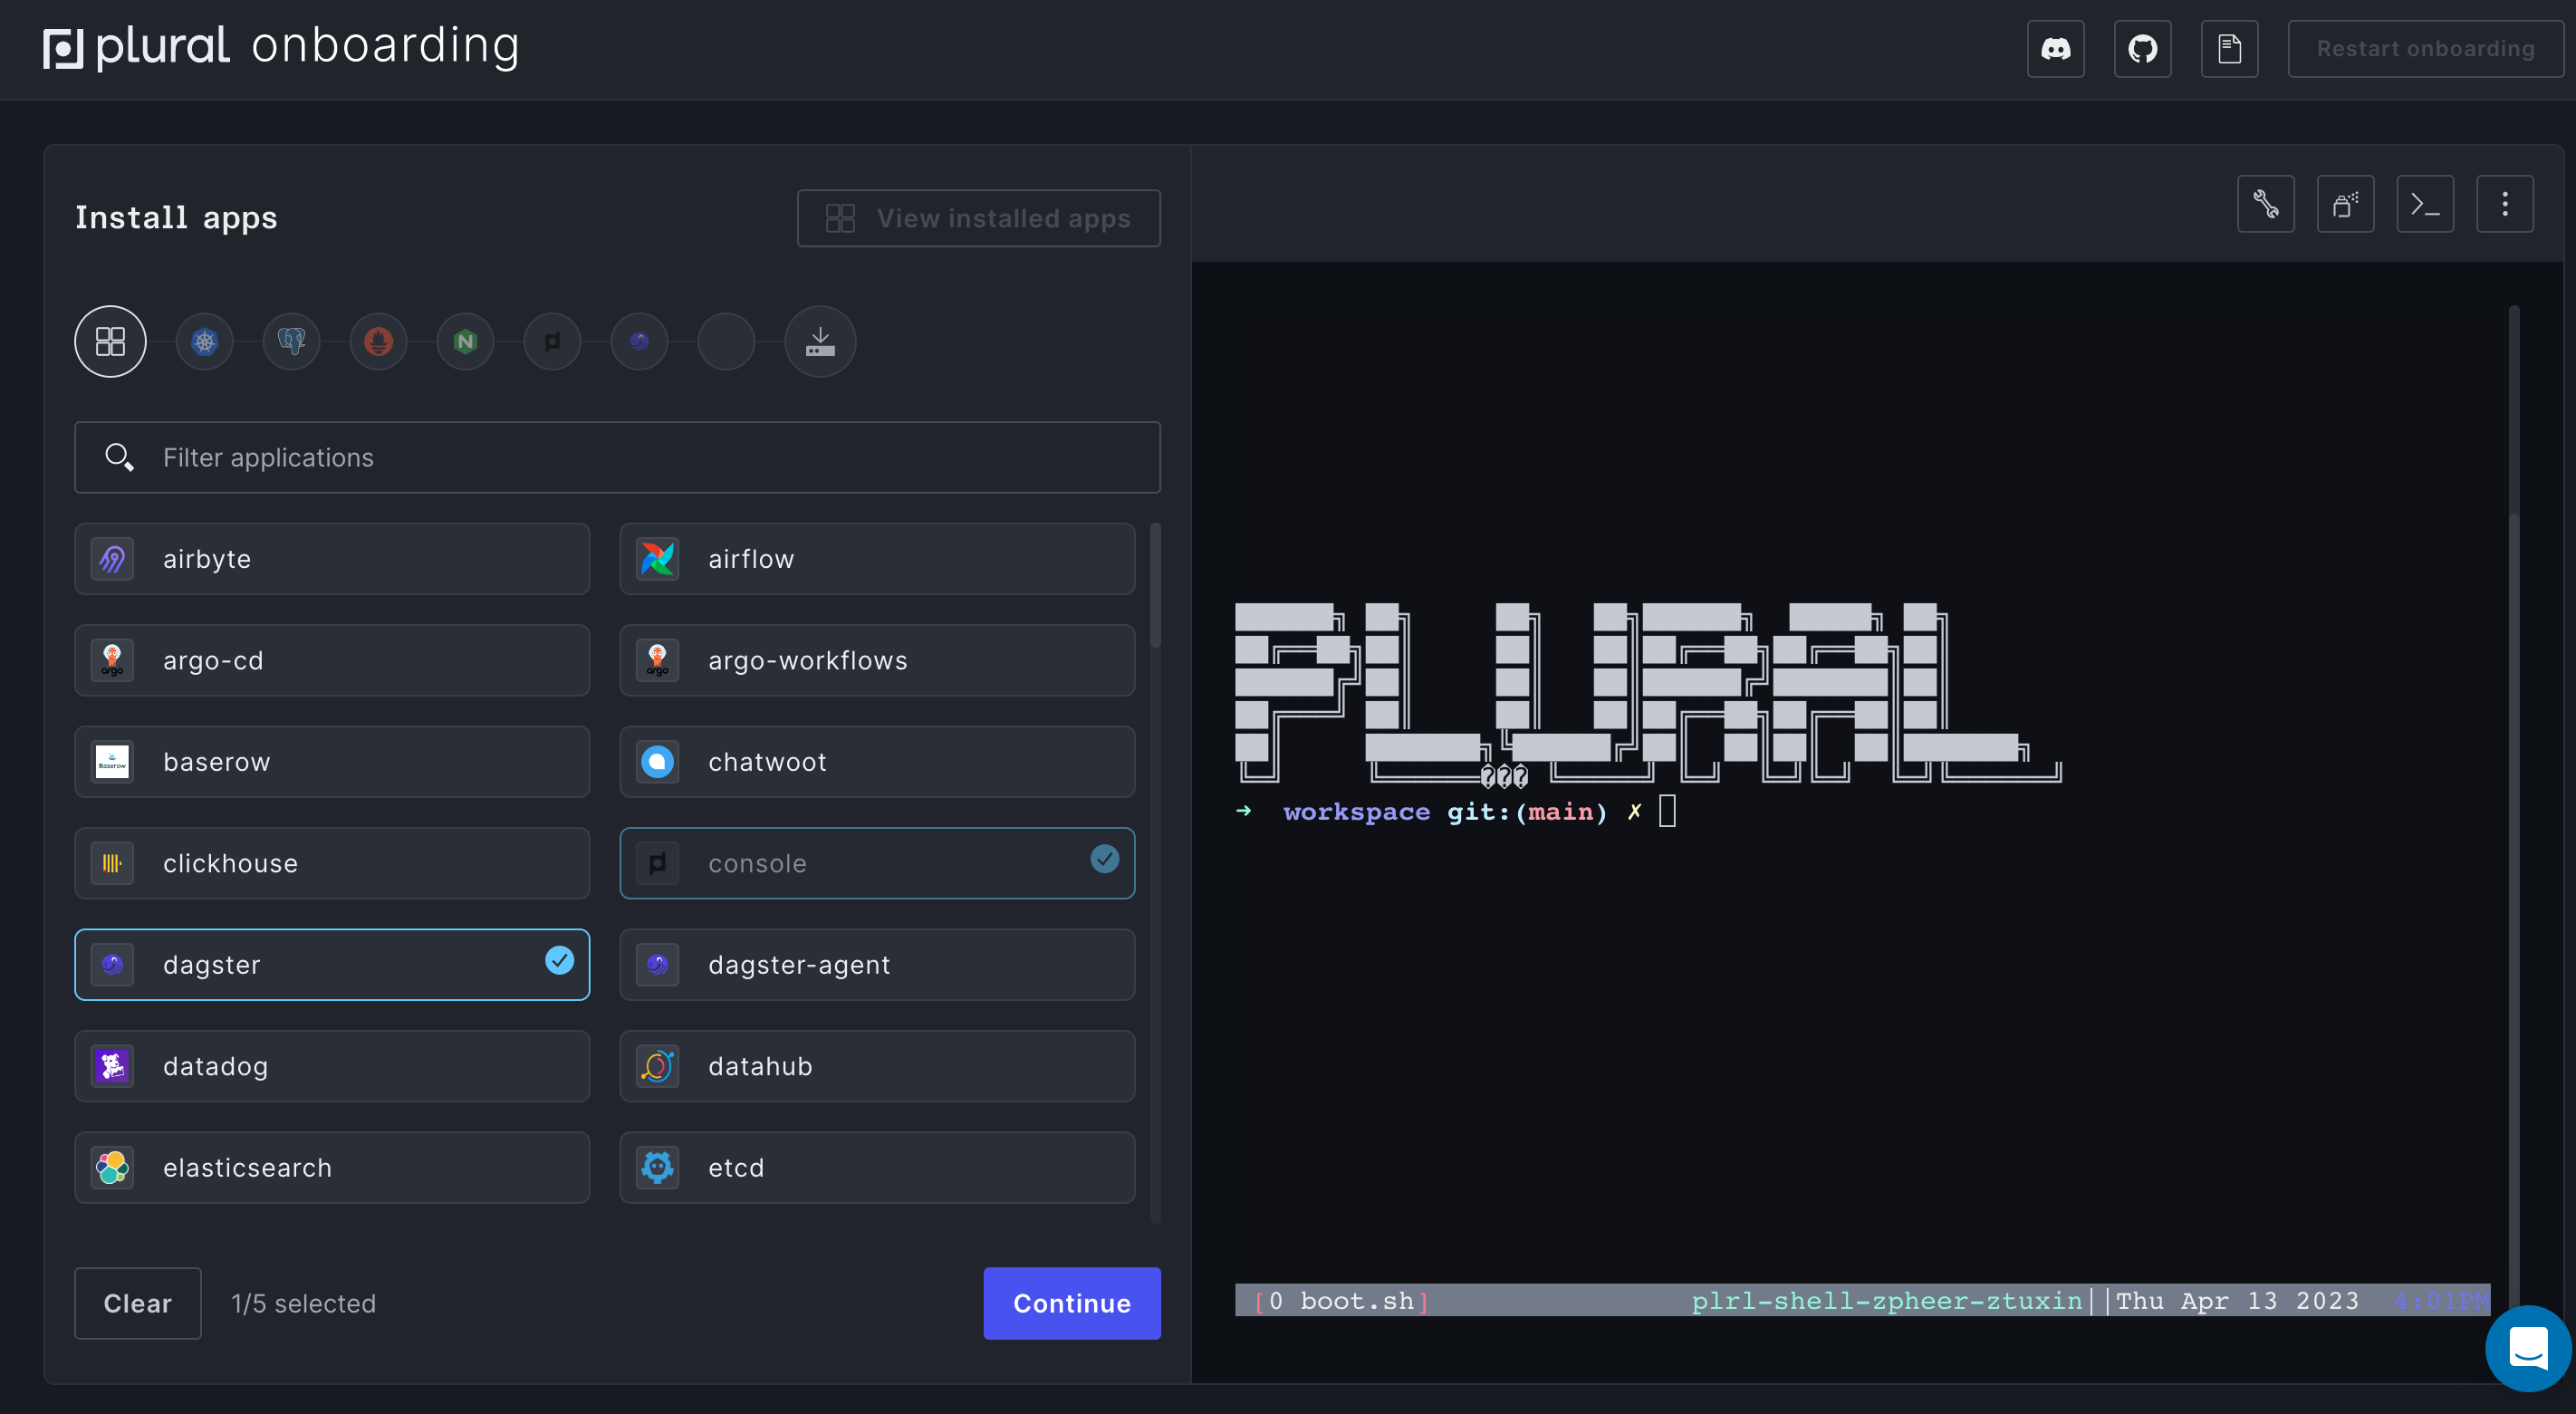Open the wrench configuration tool icon
The image size is (2576, 1414).
2265,204
